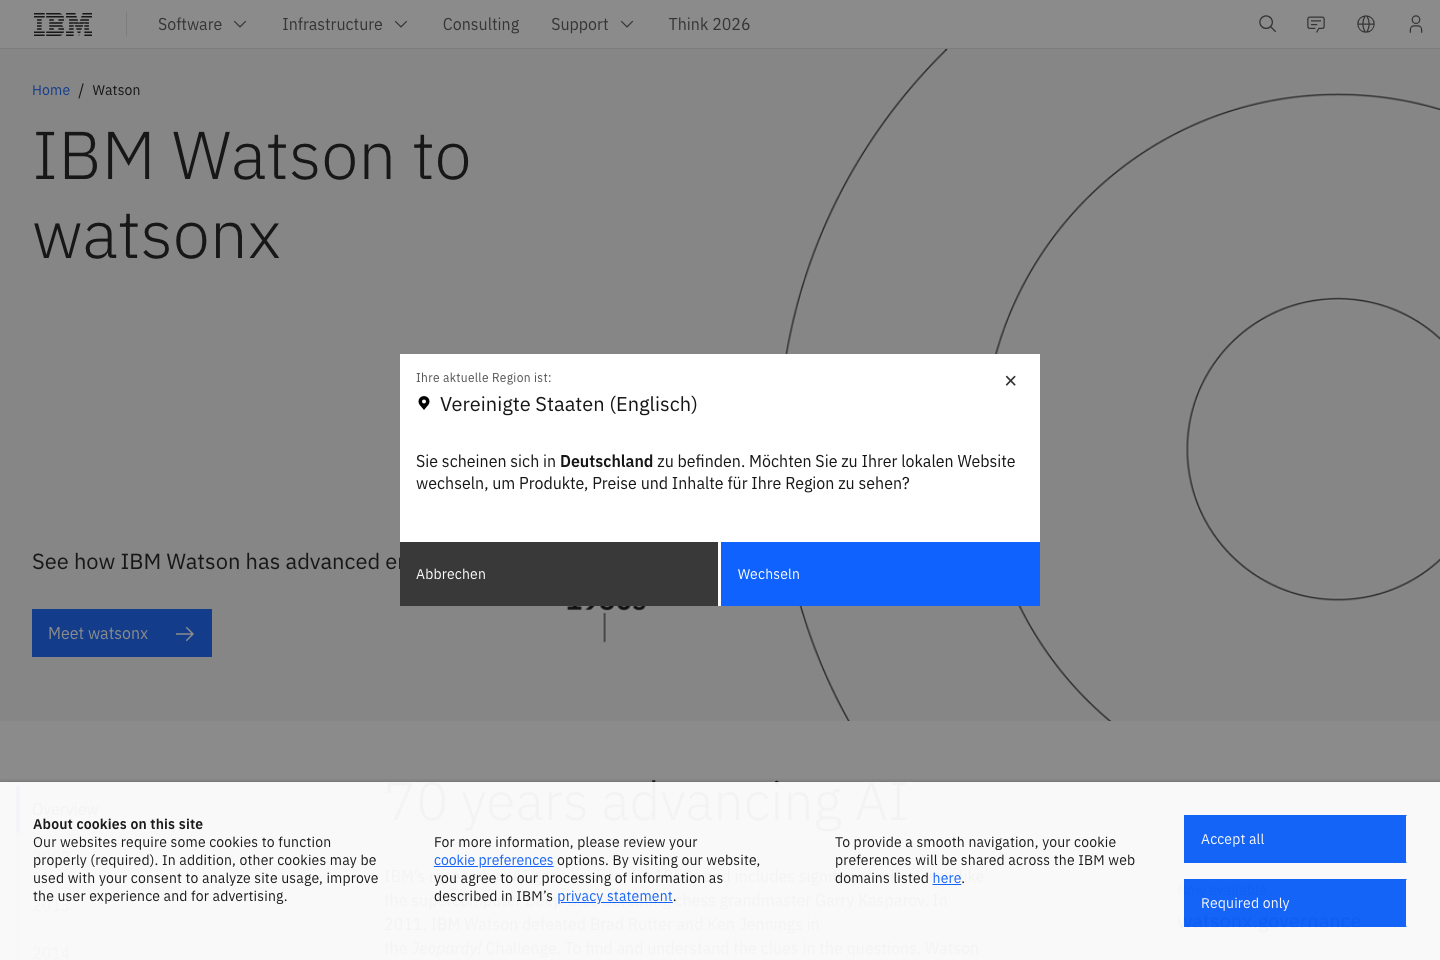Open cookie preferences link
1440x960 pixels.
(493, 860)
